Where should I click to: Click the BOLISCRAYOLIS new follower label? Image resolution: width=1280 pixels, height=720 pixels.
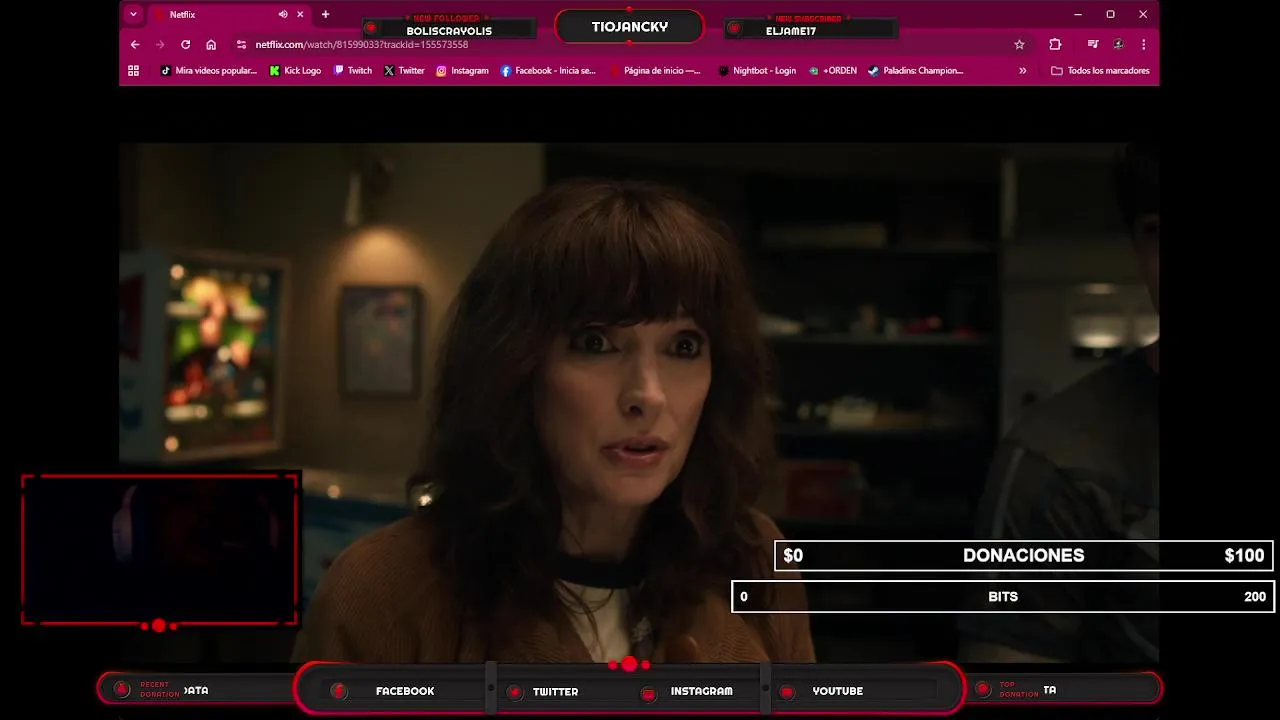[x=449, y=31]
